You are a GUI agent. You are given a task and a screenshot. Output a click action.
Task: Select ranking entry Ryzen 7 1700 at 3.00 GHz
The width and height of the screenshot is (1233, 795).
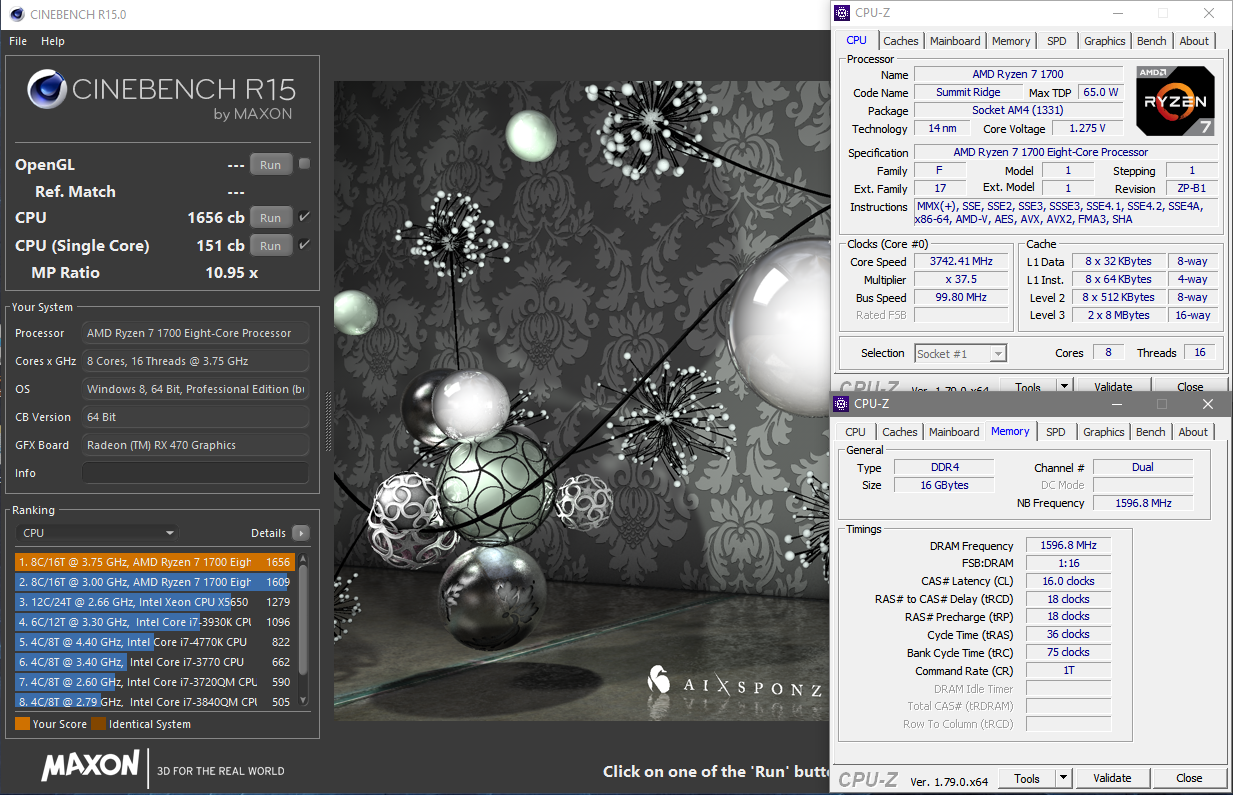154,582
